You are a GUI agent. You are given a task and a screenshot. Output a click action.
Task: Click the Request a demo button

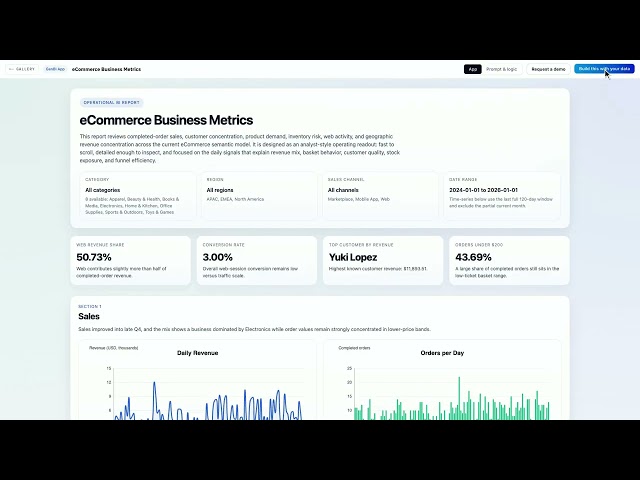tap(548, 69)
